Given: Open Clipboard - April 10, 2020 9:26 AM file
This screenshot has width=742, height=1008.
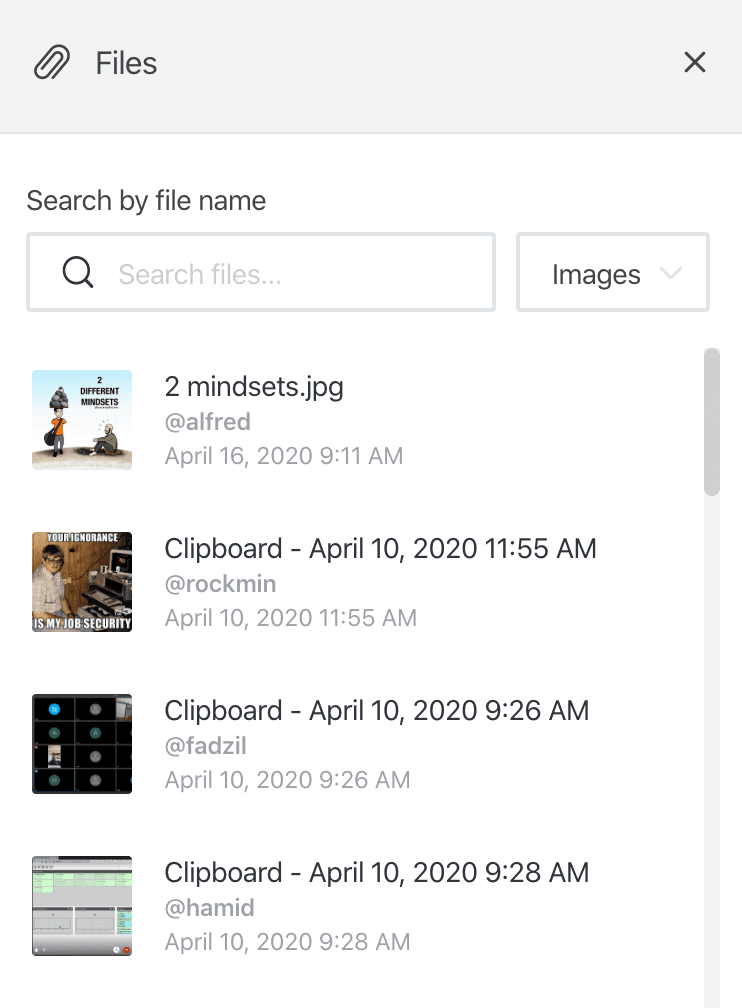Looking at the screenshot, I should 376,711.
